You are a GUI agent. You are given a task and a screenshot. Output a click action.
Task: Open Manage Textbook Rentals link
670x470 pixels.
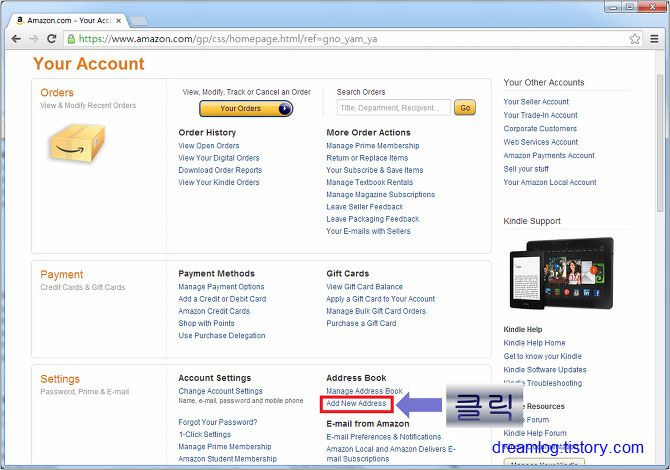(370, 182)
